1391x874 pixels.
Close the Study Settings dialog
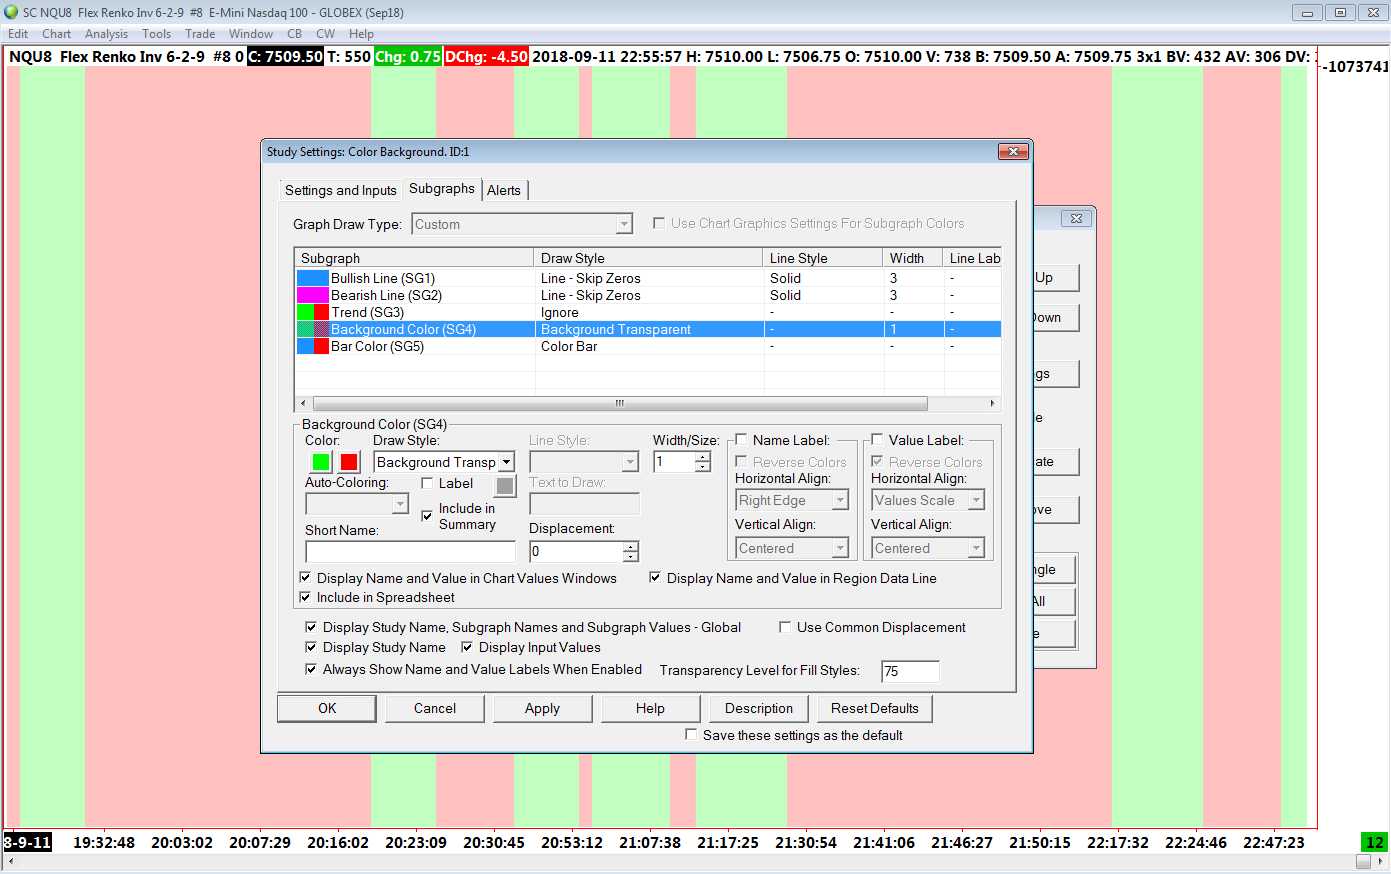tap(1012, 152)
